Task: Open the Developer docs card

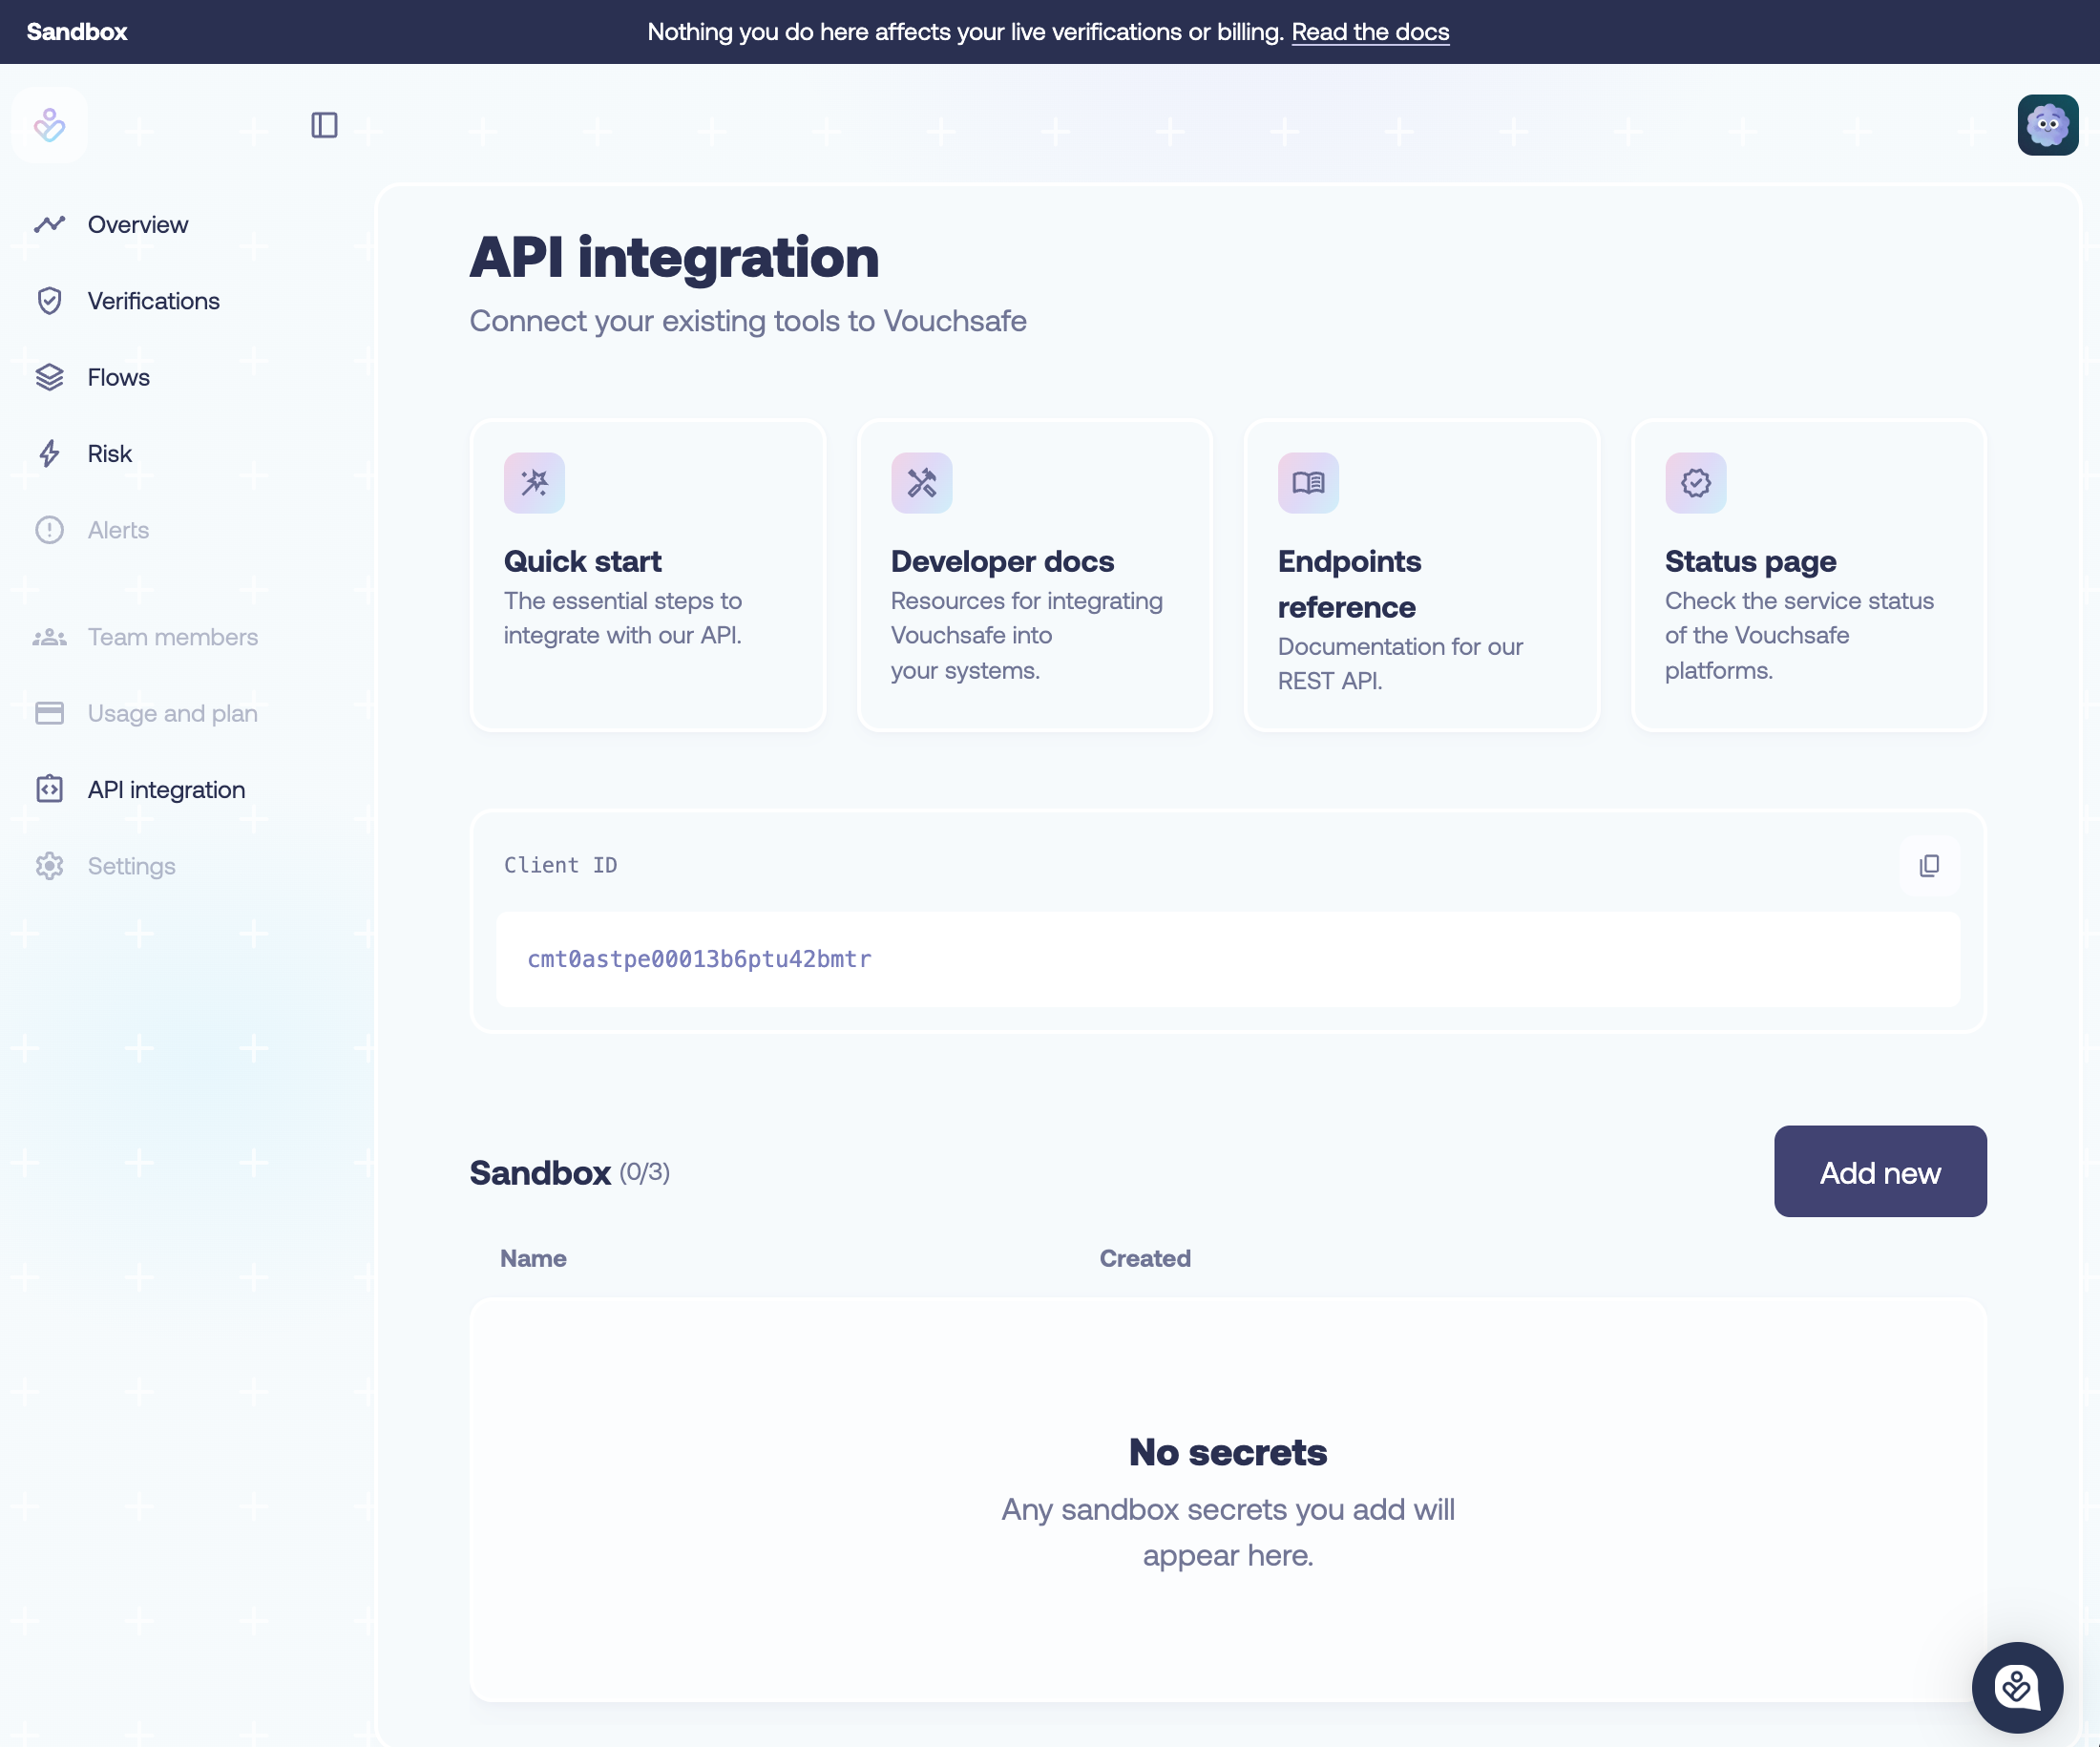Action: (x=1034, y=575)
